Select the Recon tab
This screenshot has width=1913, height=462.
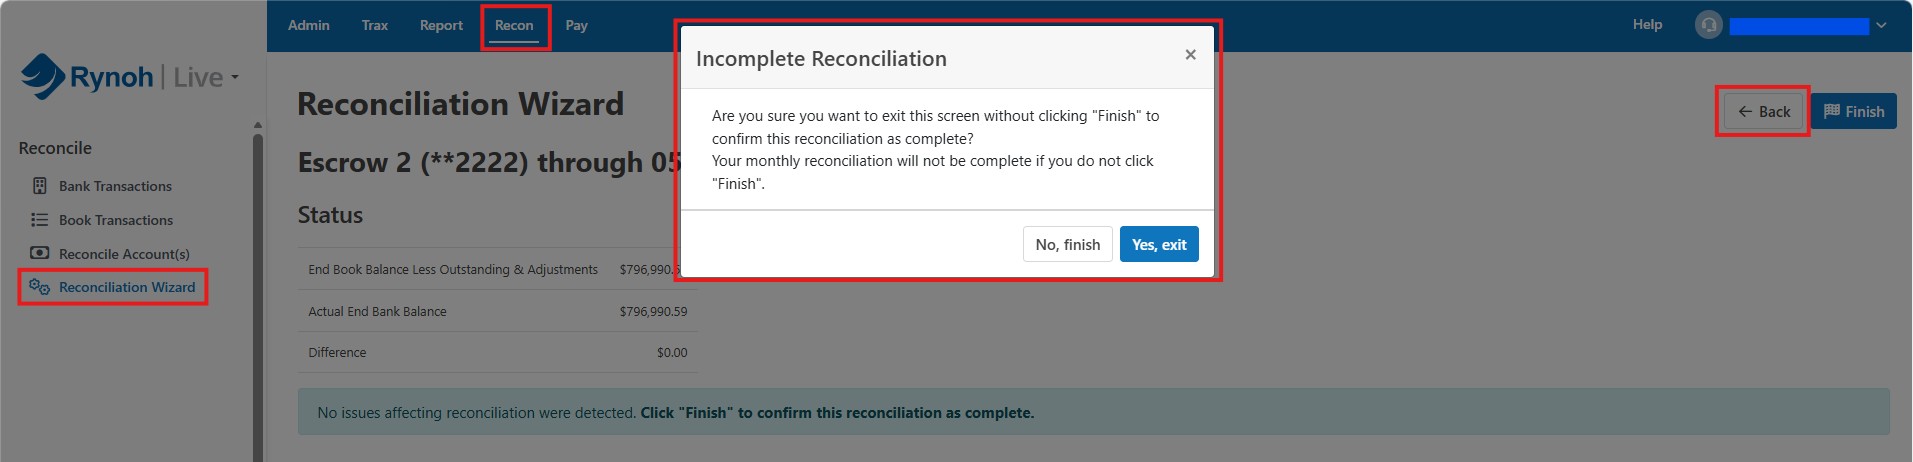(x=514, y=25)
